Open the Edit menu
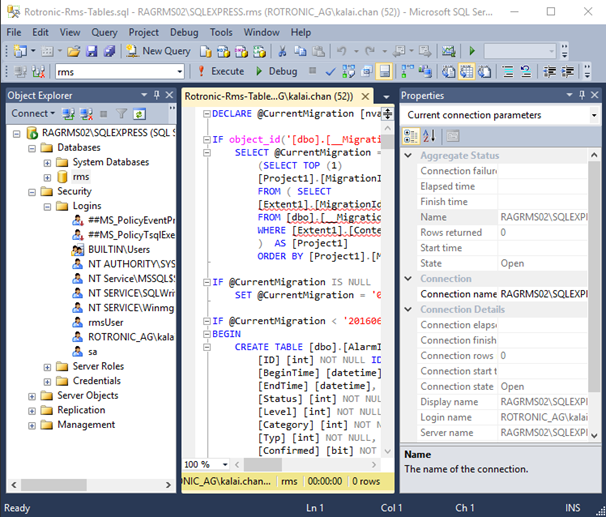The image size is (606, 517). point(40,32)
